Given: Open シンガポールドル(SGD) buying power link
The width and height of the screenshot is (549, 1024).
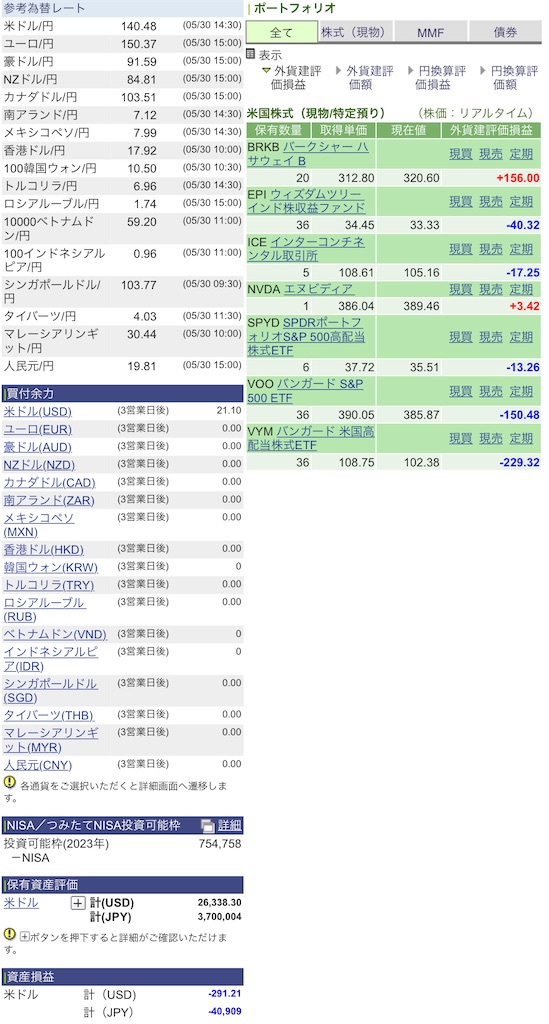Looking at the screenshot, I should click(x=51, y=690).
